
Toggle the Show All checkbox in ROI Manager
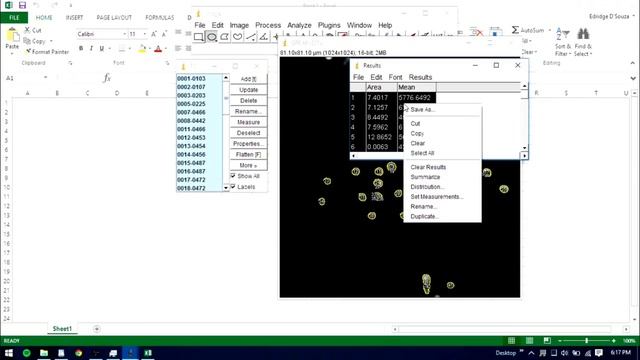tap(233, 176)
